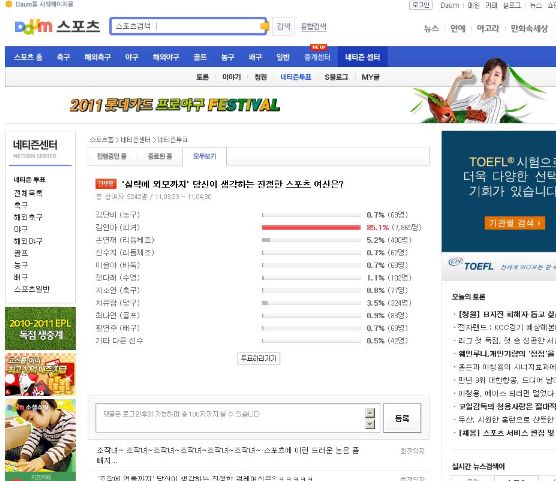This screenshot has width=556, height=481.
Task: Click the 투표하러가기 vote button
Action: pyautogui.click(x=258, y=358)
